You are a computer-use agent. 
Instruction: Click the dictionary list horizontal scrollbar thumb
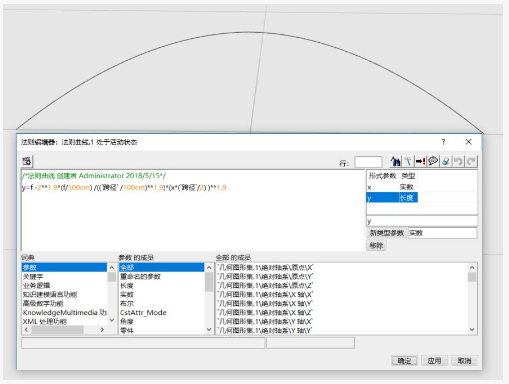click(x=57, y=330)
